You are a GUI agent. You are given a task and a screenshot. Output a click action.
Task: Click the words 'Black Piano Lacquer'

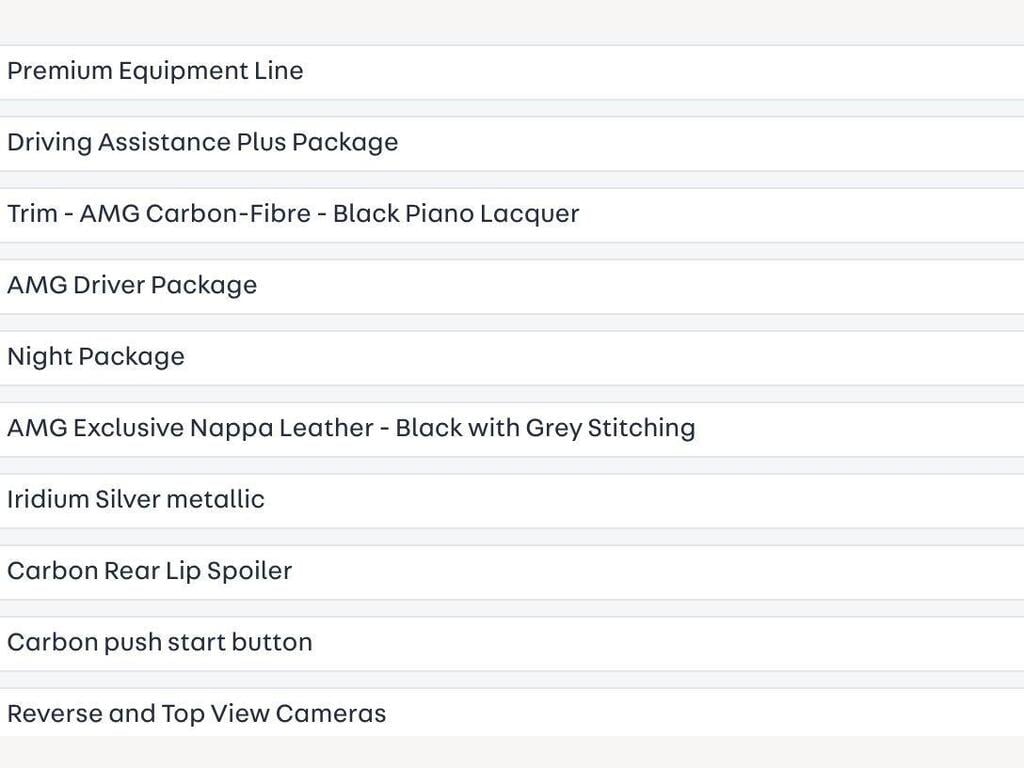pyautogui.click(x=456, y=214)
